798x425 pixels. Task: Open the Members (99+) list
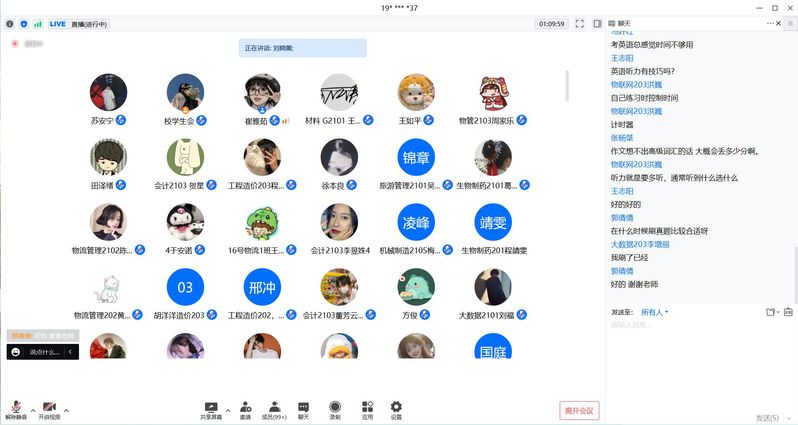273,409
